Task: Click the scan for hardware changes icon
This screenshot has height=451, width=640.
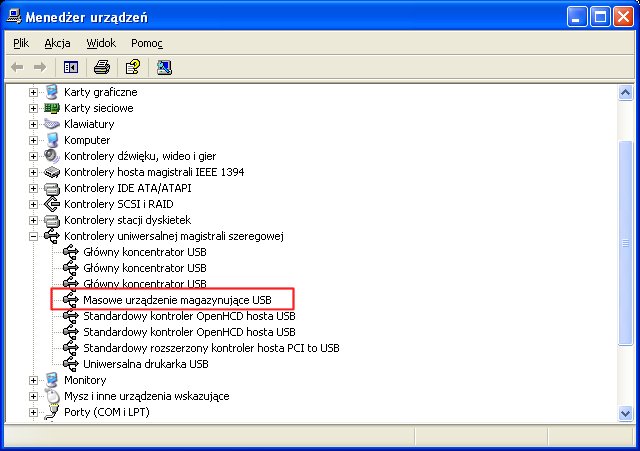Action: pyautogui.click(x=164, y=67)
